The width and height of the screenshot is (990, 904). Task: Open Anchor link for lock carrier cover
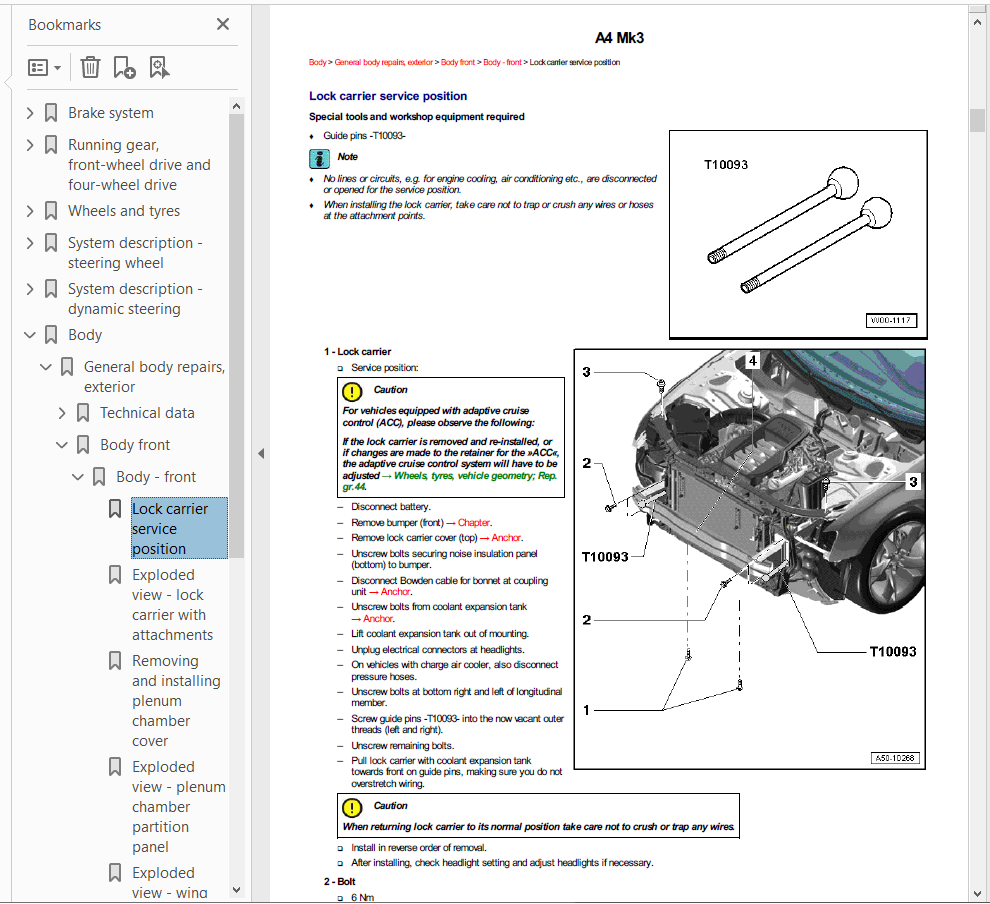tap(506, 538)
